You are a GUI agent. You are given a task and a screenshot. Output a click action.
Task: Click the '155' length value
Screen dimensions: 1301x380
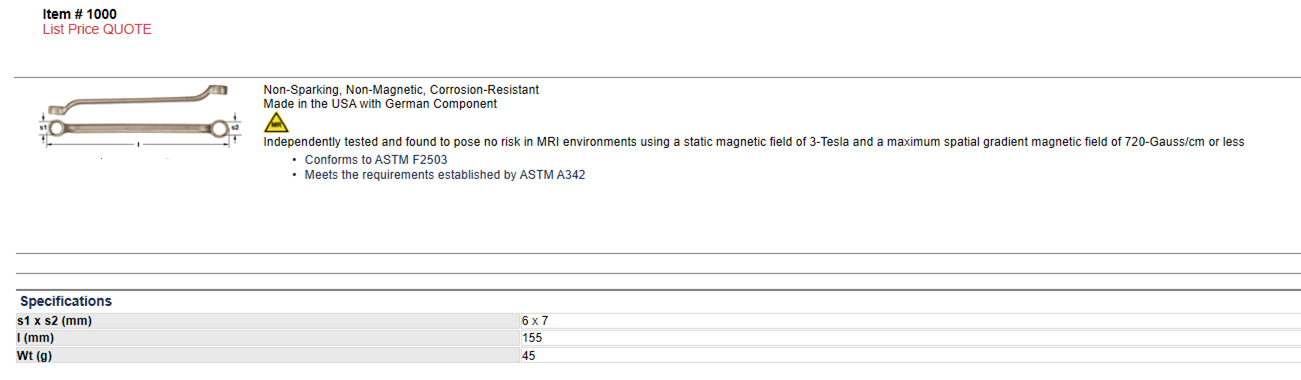click(x=532, y=338)
